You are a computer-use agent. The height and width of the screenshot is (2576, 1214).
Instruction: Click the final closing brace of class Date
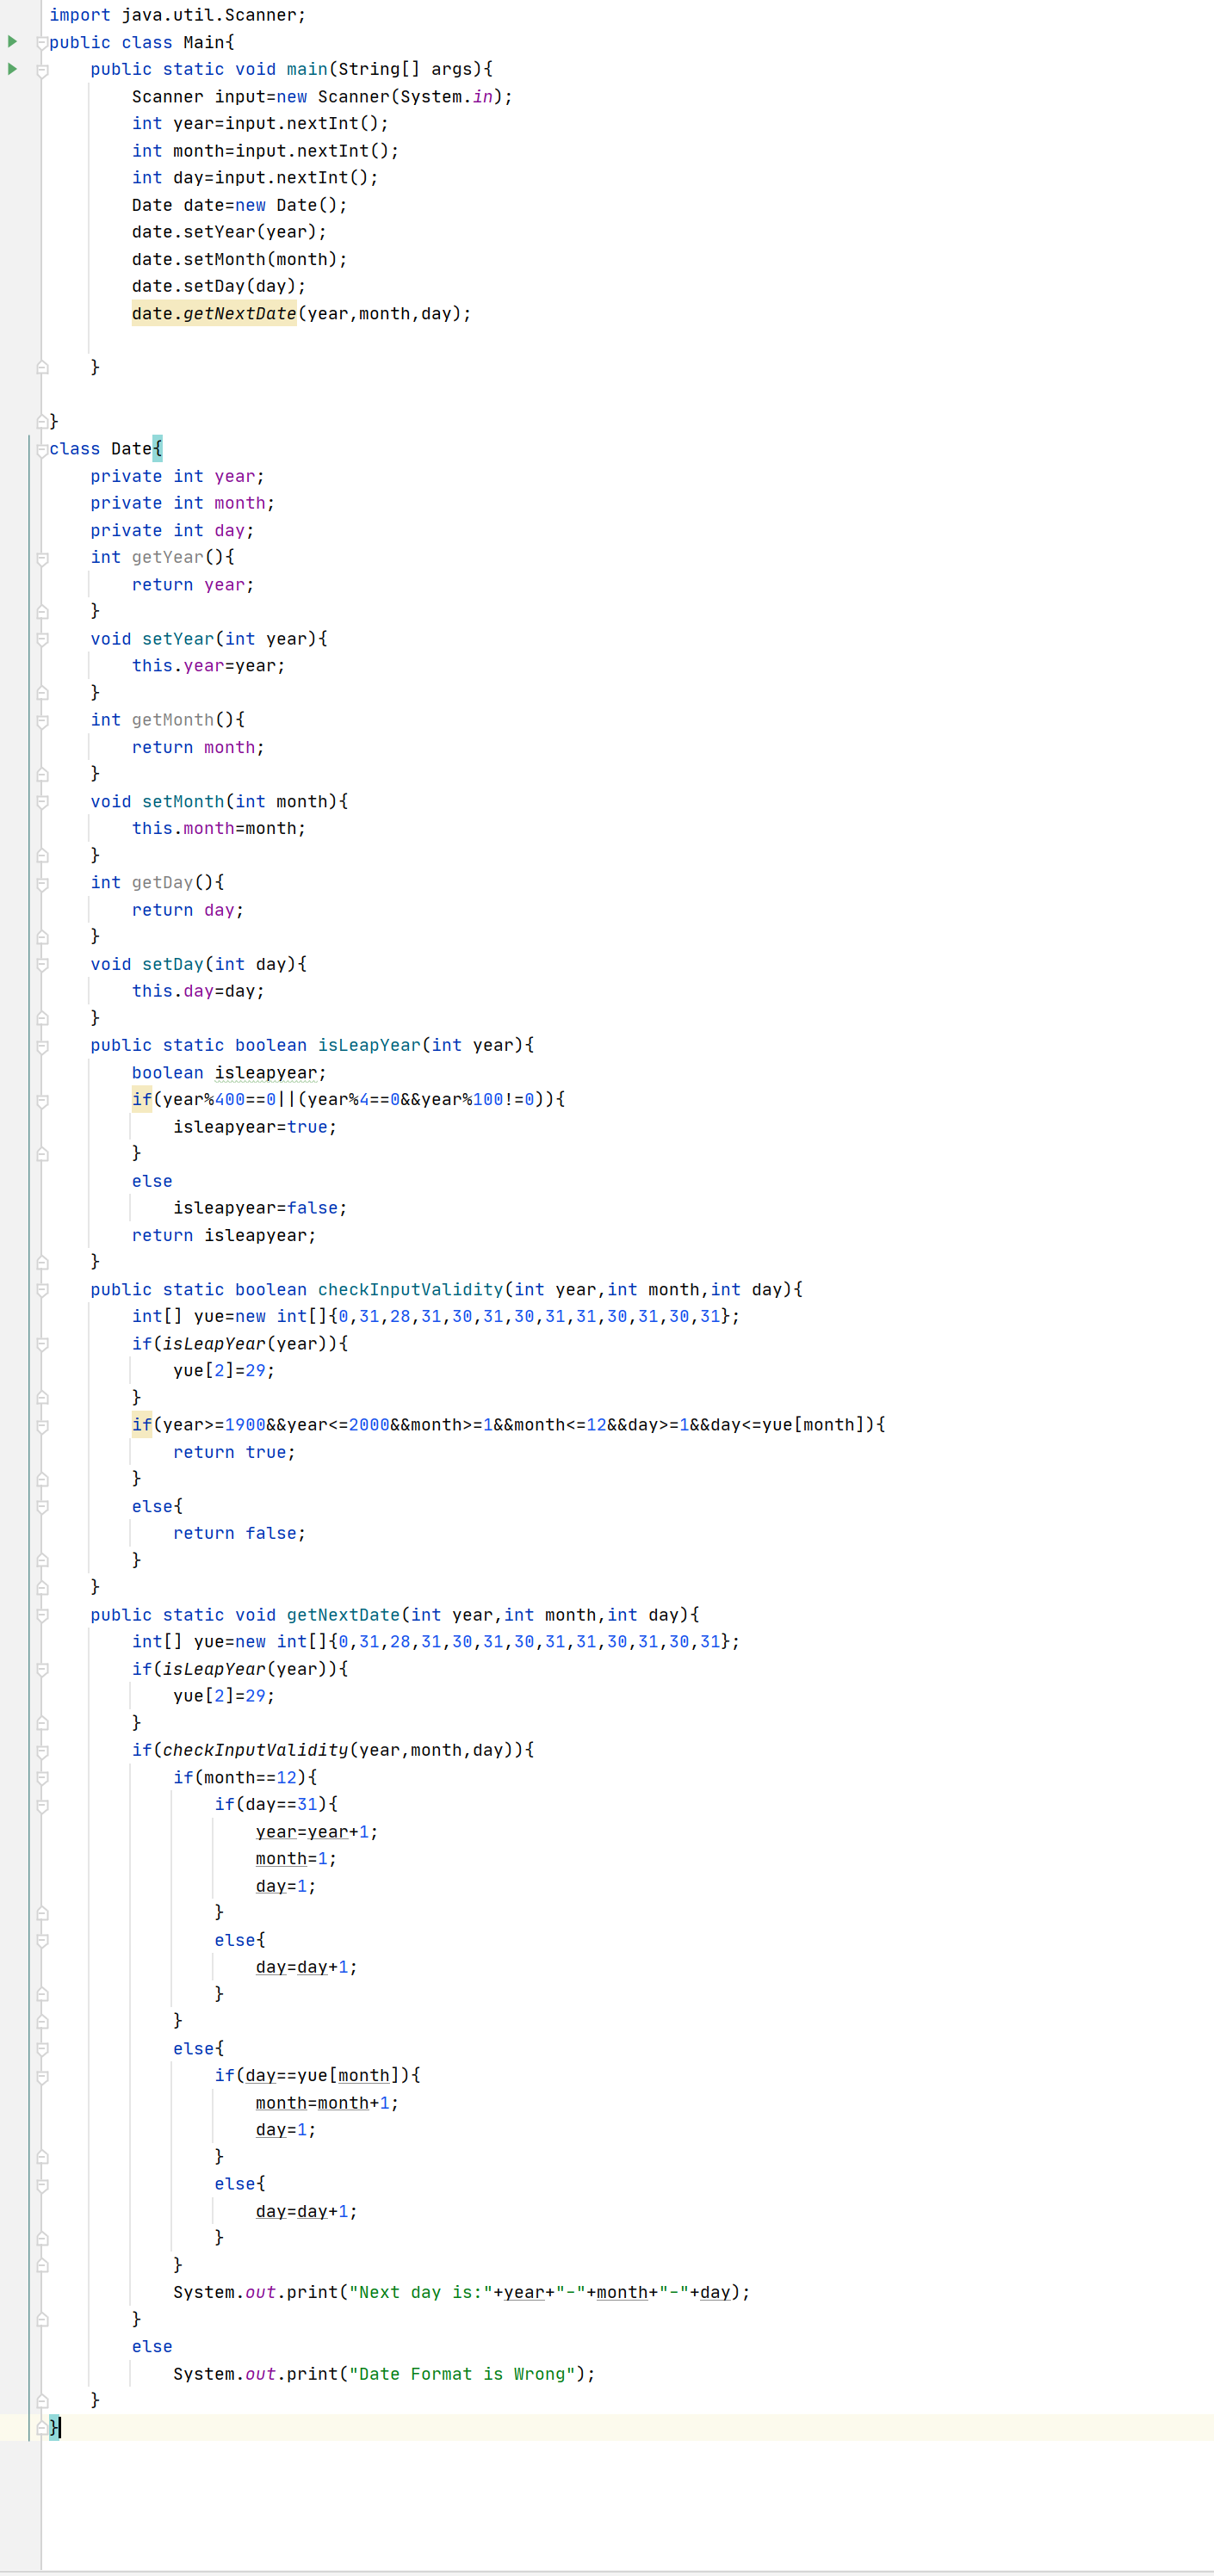[x=54, y=2427]
